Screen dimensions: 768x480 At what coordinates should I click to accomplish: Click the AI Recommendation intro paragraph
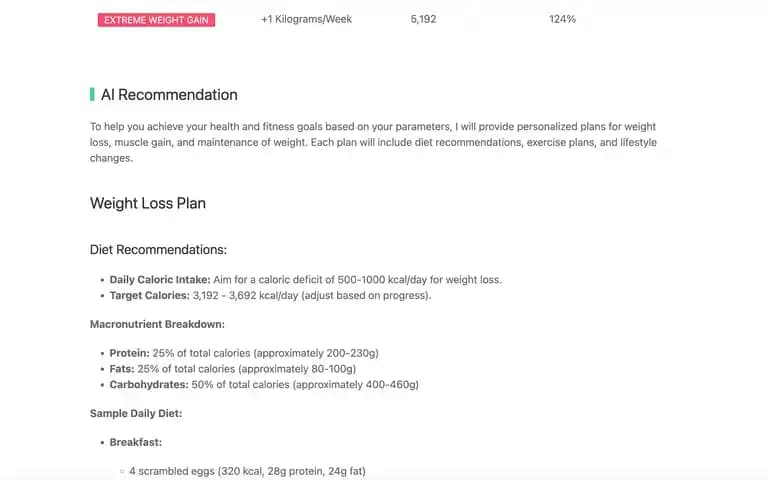tap(373, 142)
